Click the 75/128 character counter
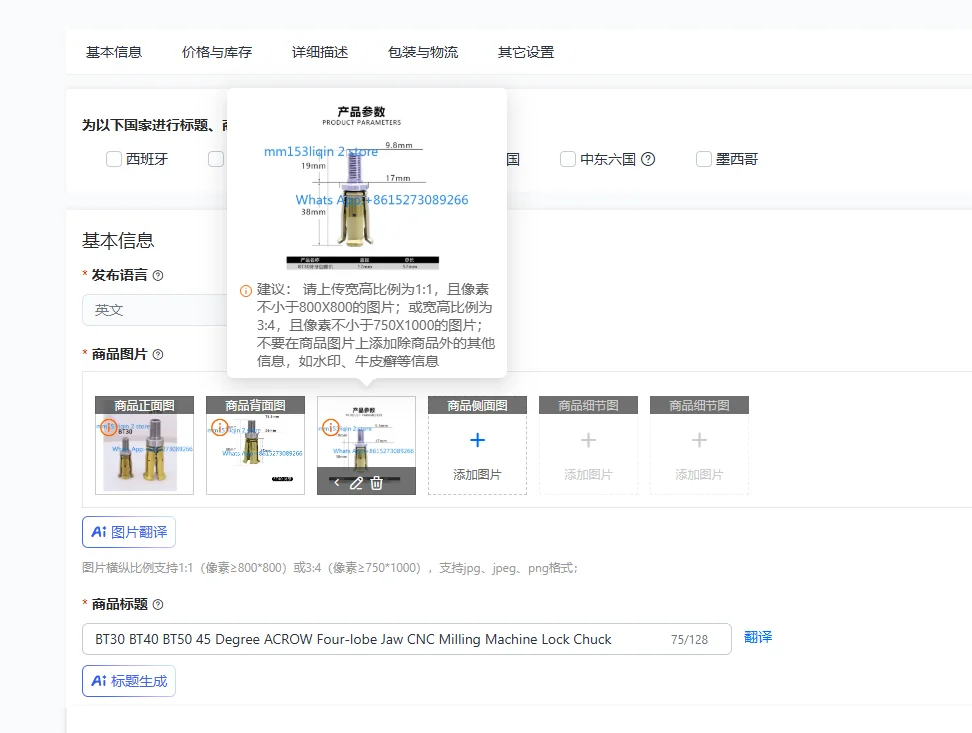Screen dimensions: 972x733 pyautogui.click(x=689, y=639)
